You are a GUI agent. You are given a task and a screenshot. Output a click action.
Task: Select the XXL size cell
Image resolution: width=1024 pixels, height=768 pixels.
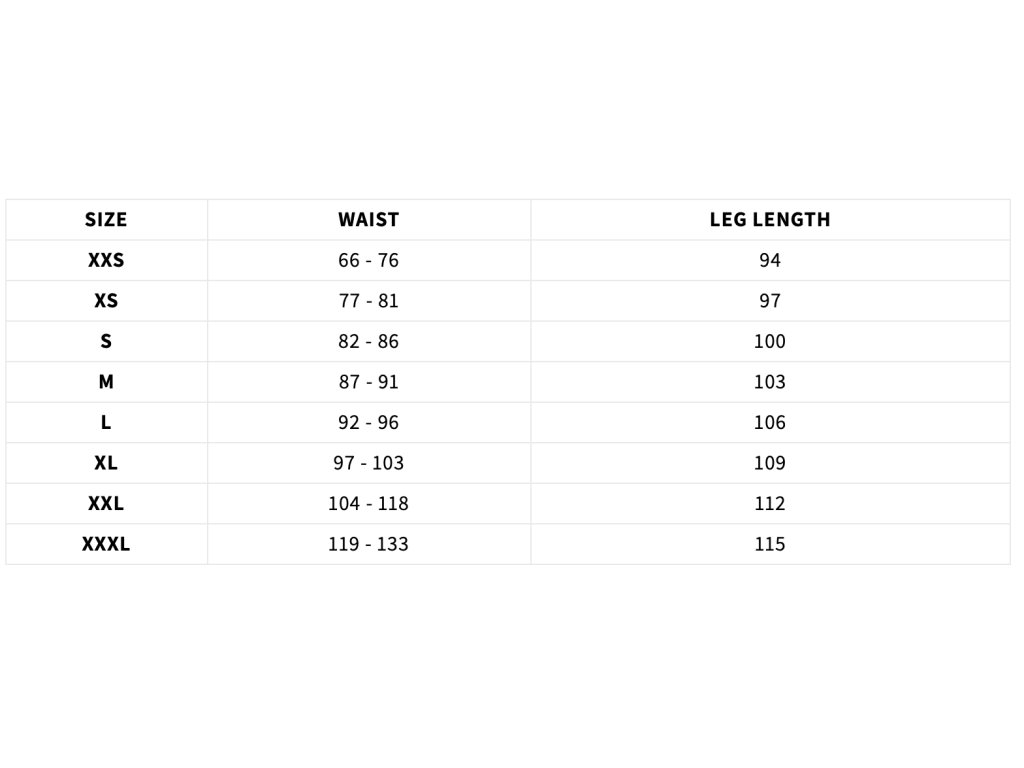coord(106,504)
